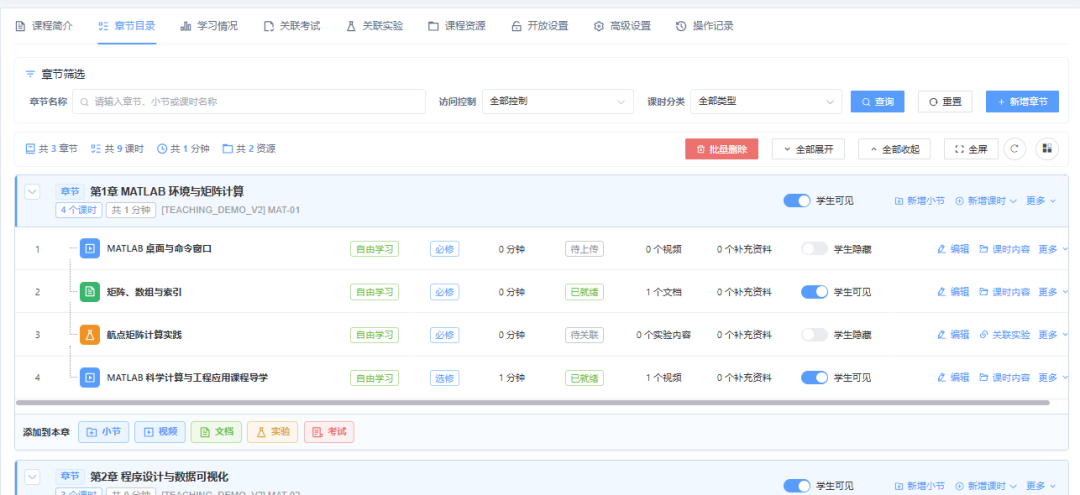The height and width of the screenshot is (495, 1080).
Task: Switch to the 操作记录 tab
Action: (705, 26)
